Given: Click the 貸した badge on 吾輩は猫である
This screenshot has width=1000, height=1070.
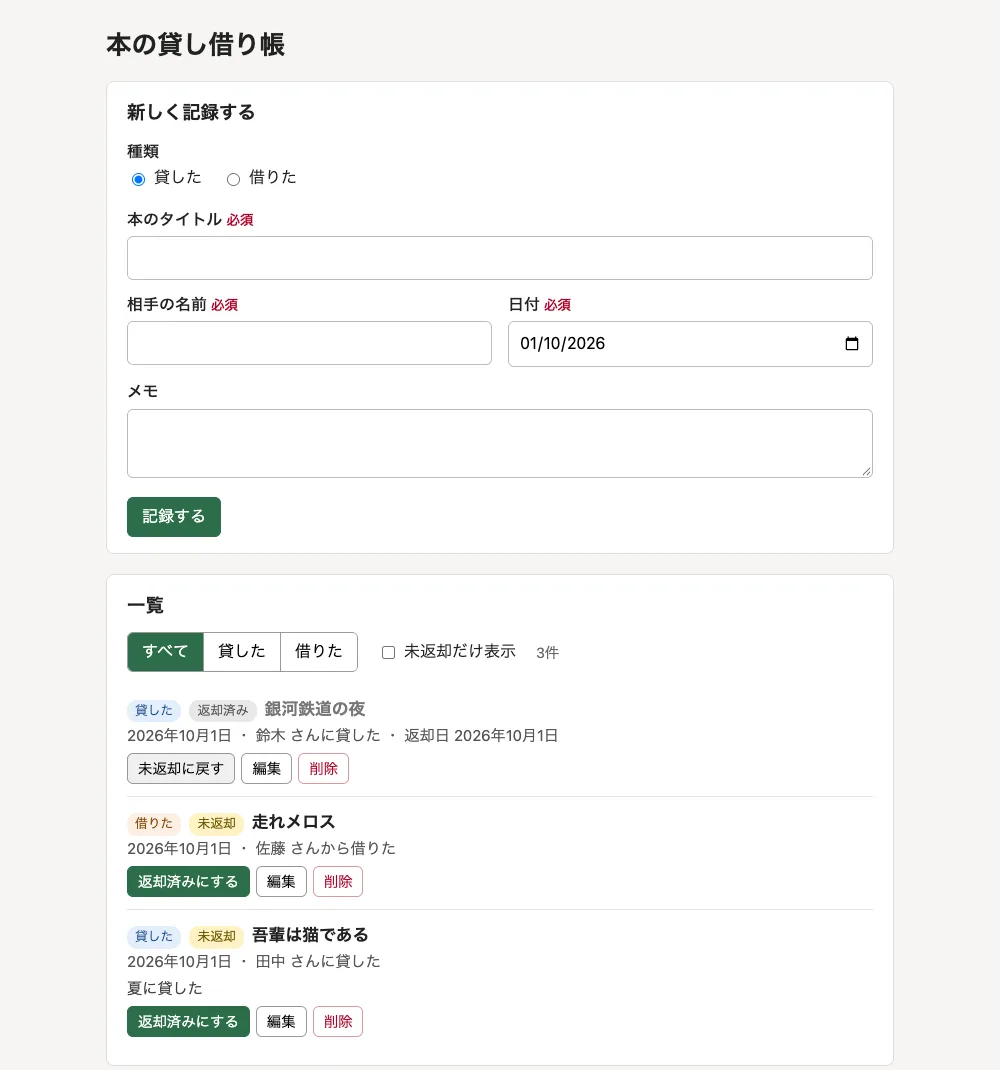Looking at the screenshot, I should click(154, 936).
